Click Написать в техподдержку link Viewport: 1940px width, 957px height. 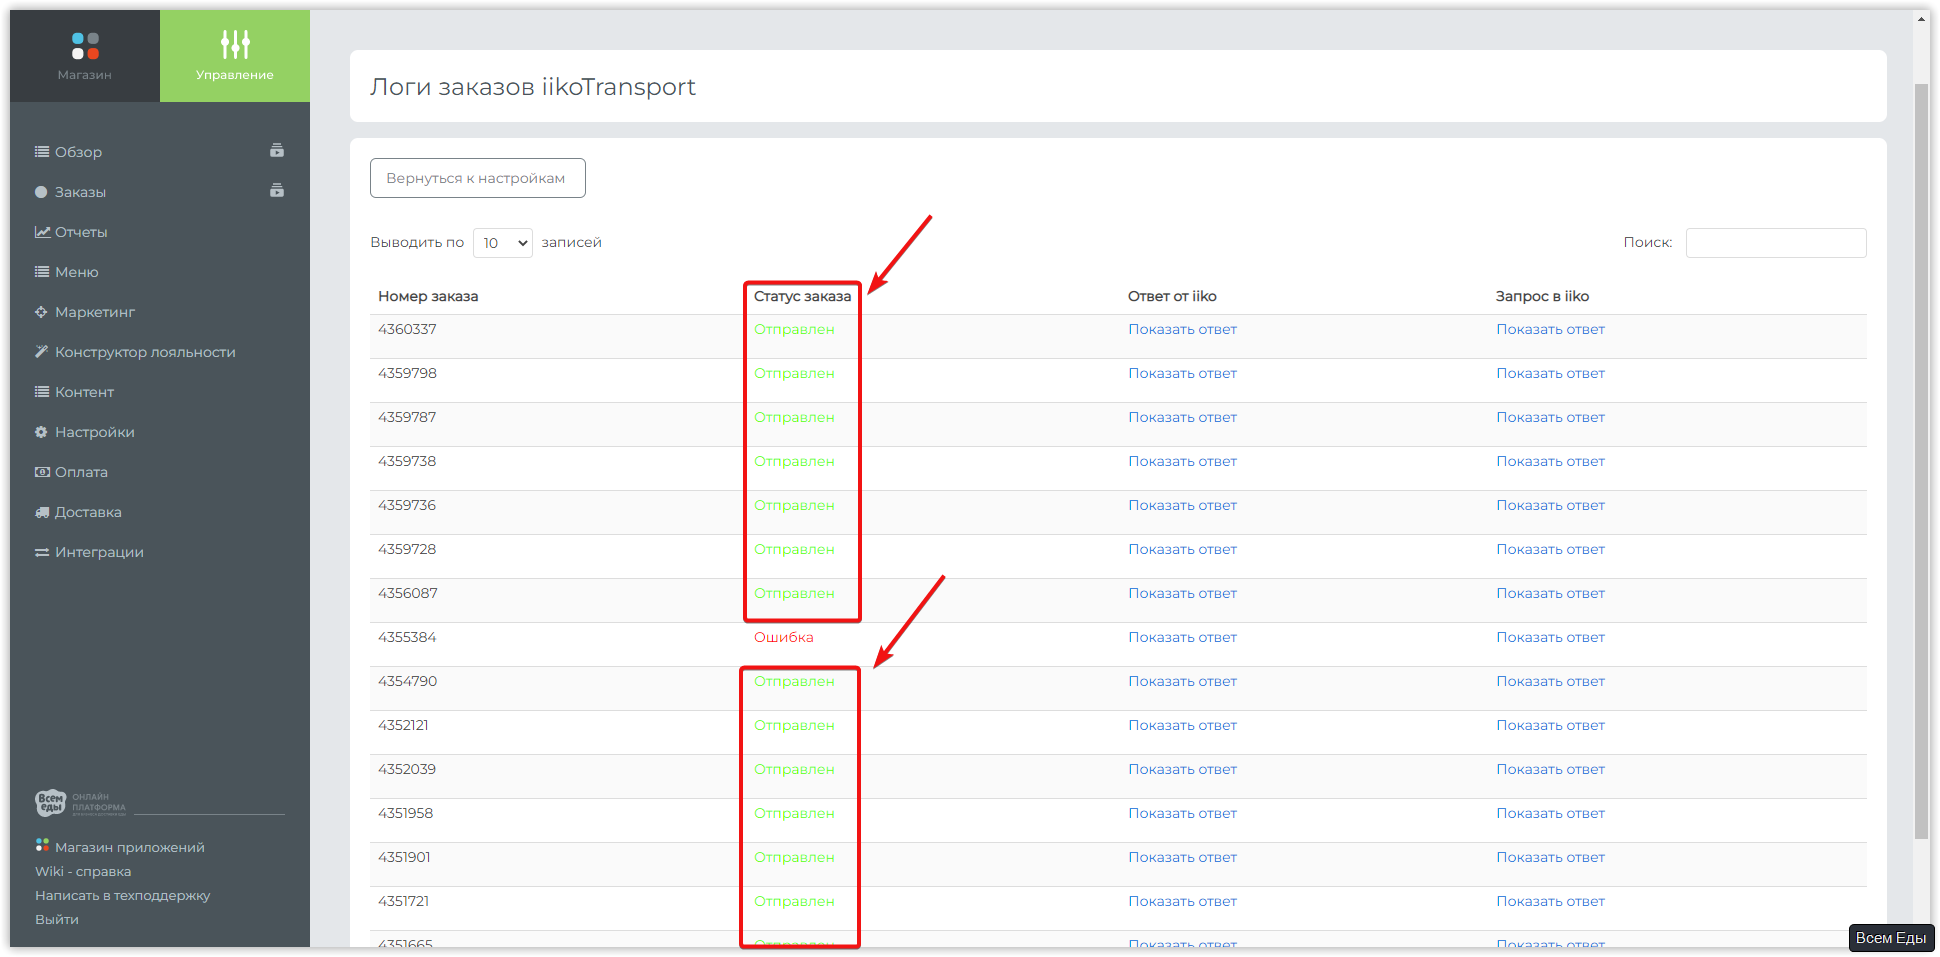pos(122,895)
